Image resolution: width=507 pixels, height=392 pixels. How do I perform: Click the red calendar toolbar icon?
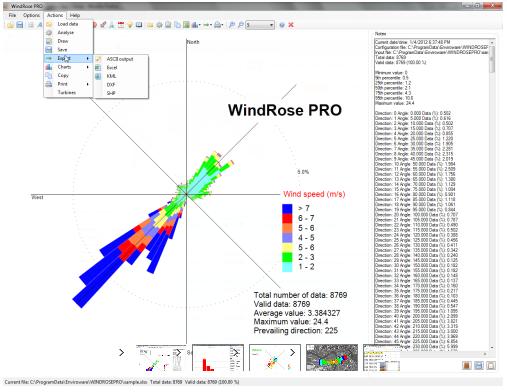pyautogui.click(x=121, y=25)
